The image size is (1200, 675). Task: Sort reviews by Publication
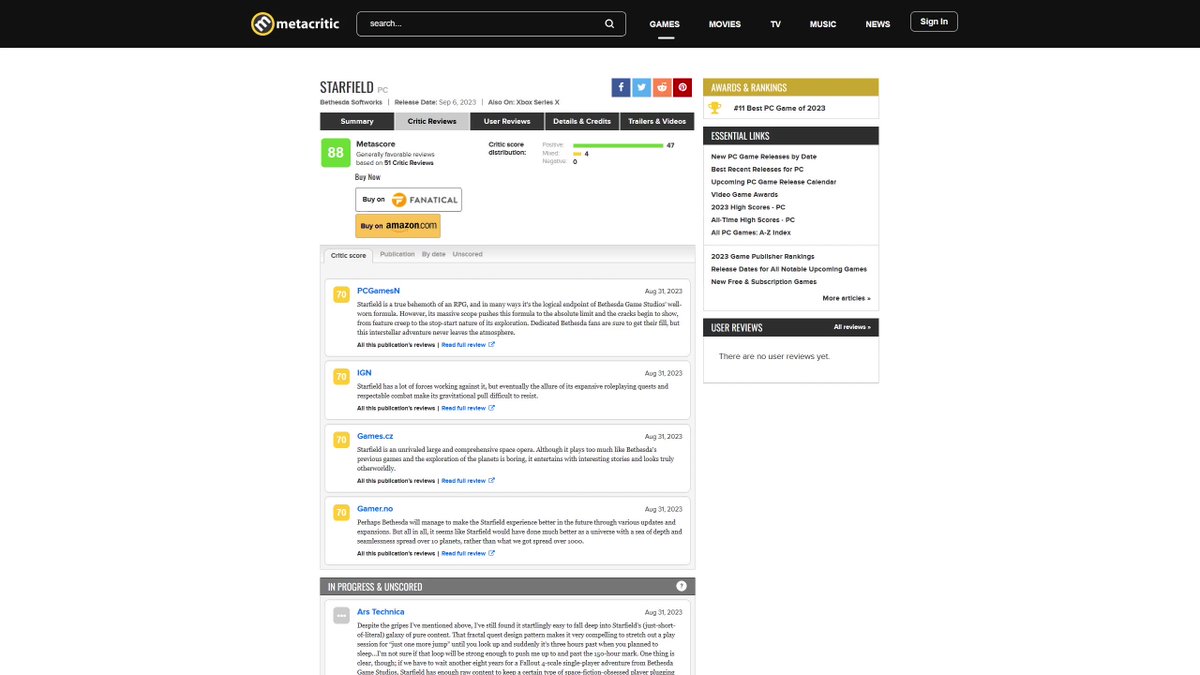[397, 254]
